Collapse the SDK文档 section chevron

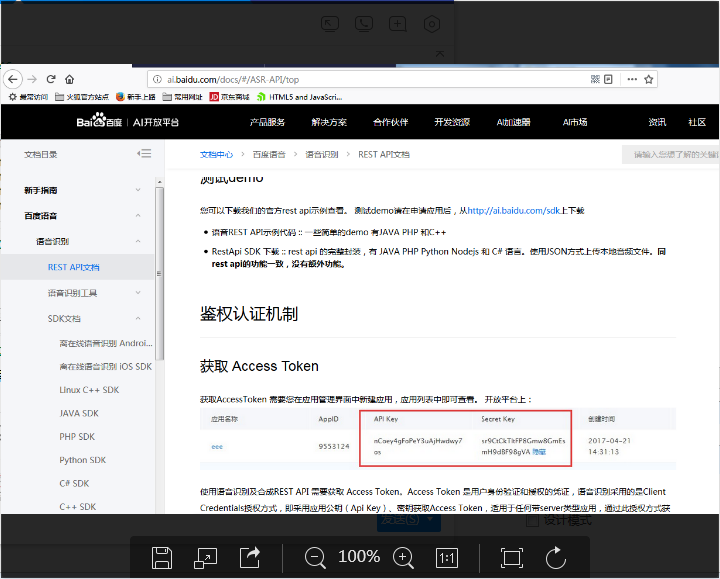point(138,318)
